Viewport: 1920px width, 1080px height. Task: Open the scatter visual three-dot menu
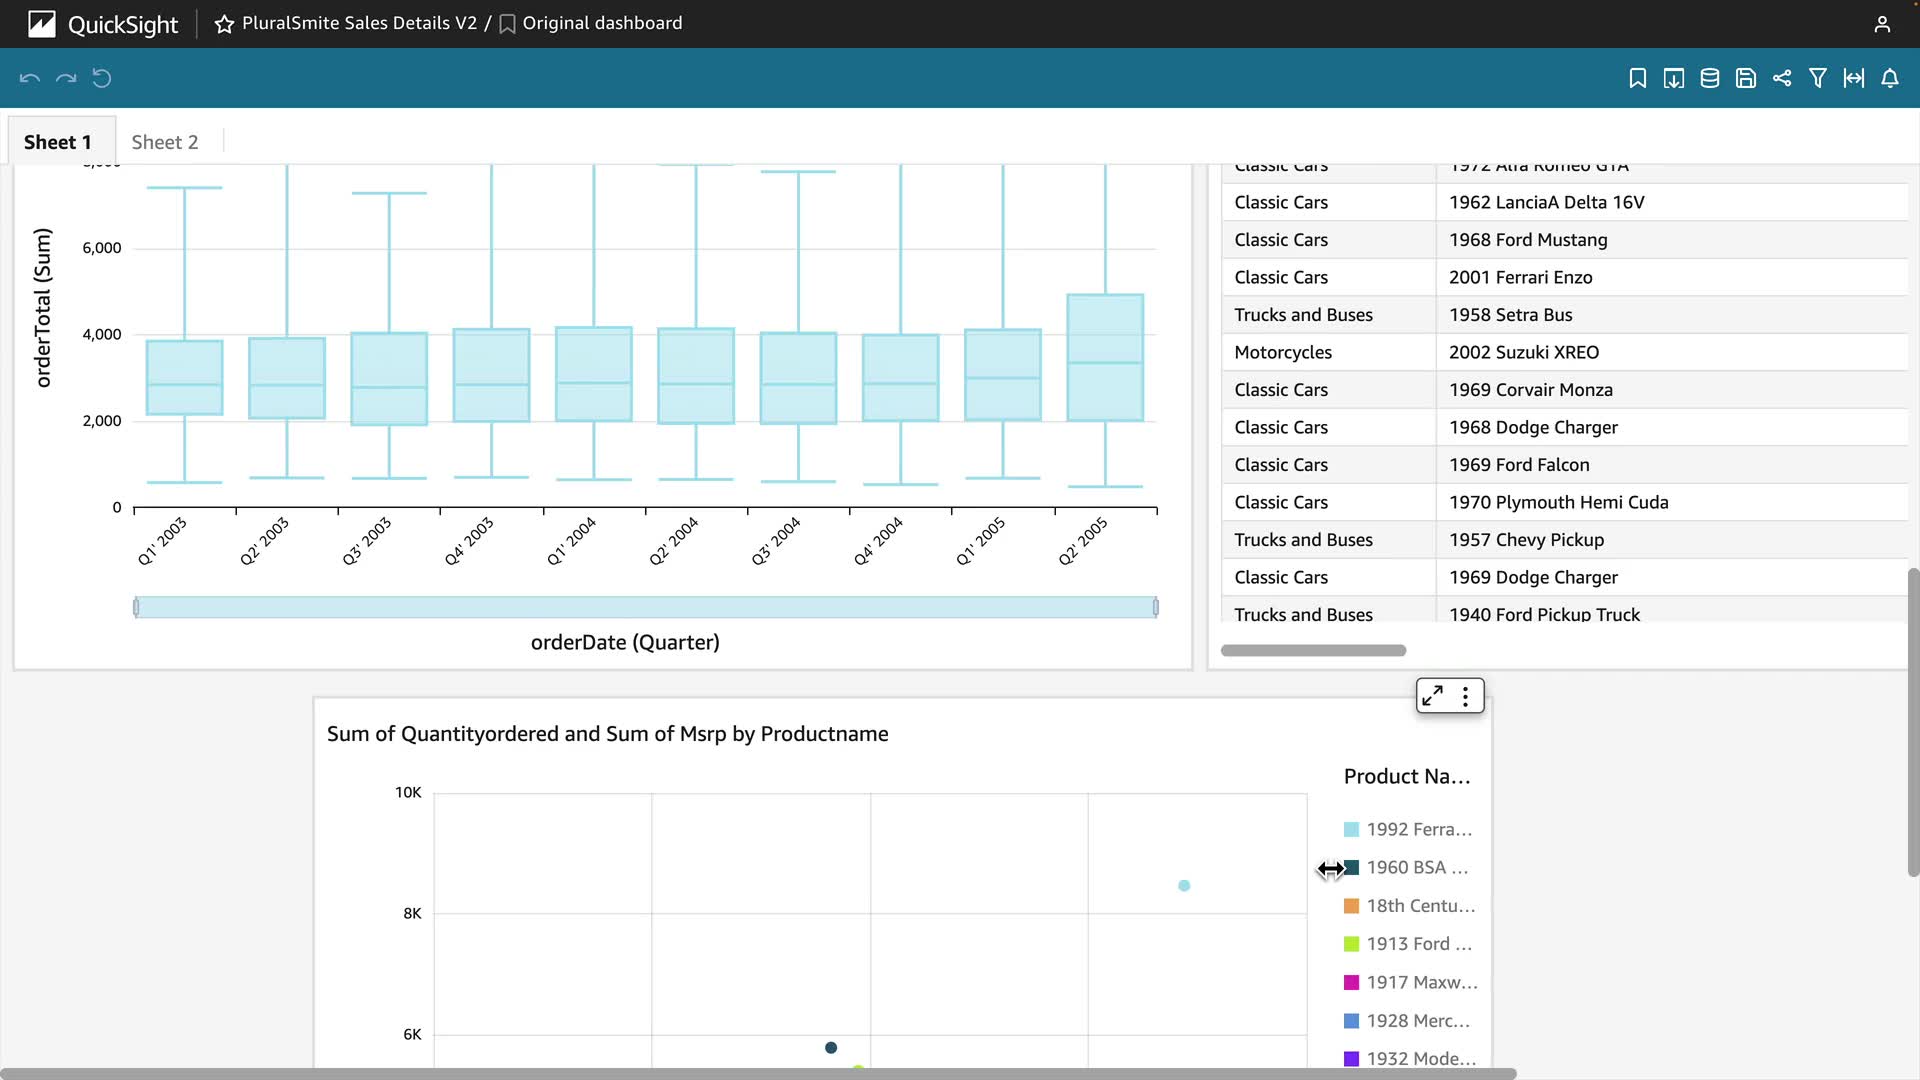[1465, 696]
